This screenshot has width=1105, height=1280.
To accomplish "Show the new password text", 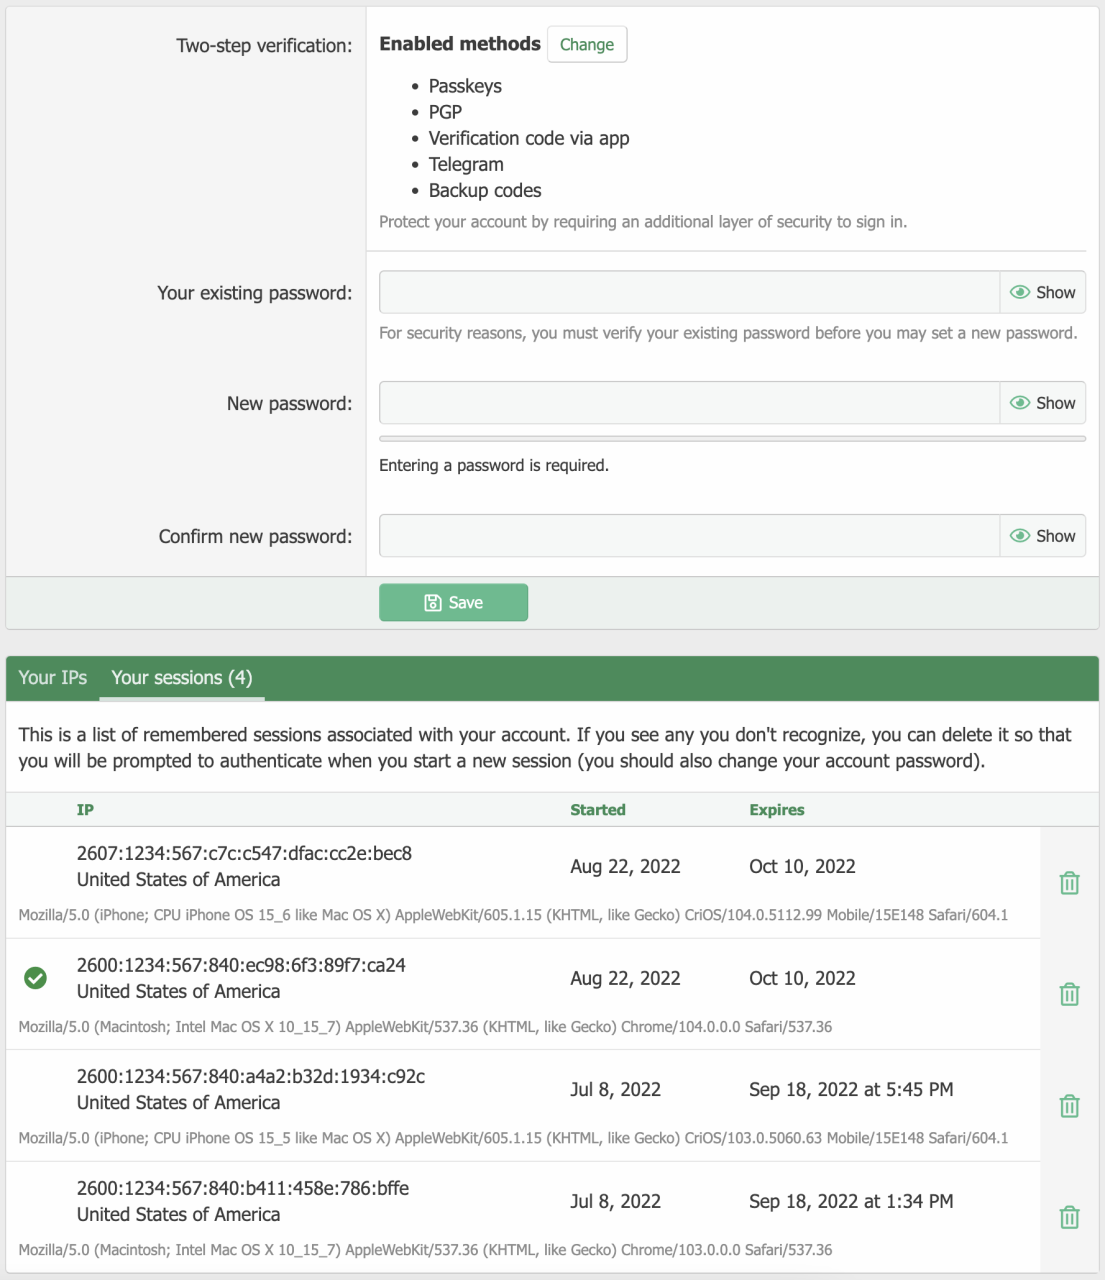I will (x=1043, y=403).
